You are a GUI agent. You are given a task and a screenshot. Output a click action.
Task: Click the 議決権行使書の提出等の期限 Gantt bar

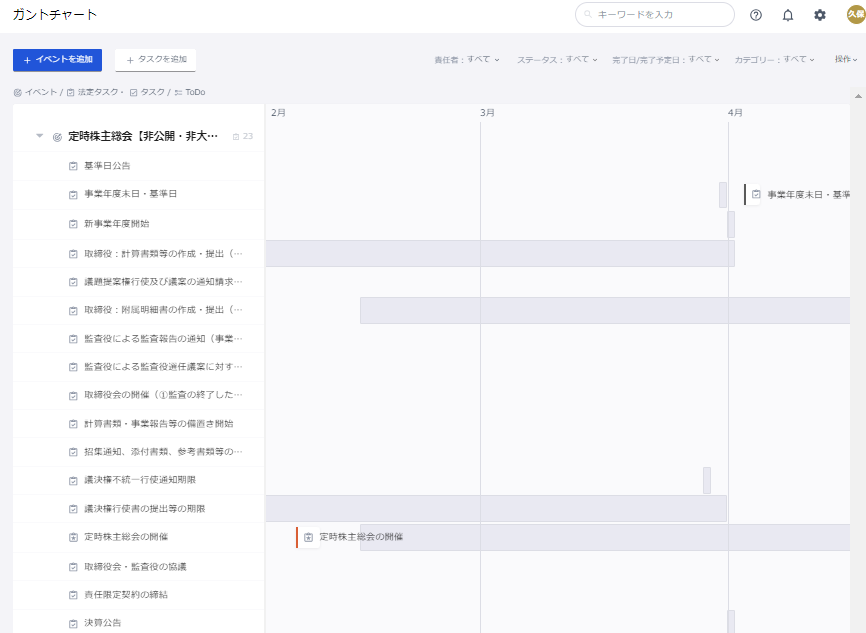tap(496, 509)
